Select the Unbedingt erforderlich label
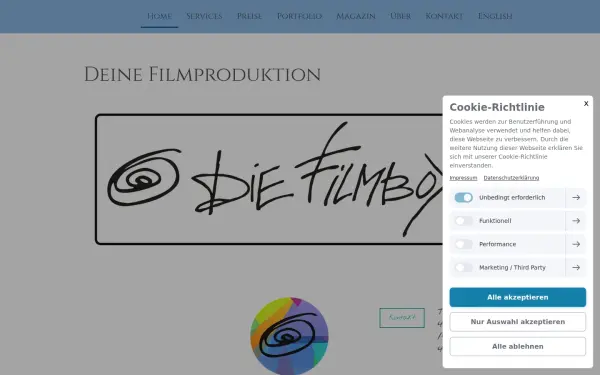Image resolution: width=600 pixels, height=375 pixels. click(x=512, y=197)
